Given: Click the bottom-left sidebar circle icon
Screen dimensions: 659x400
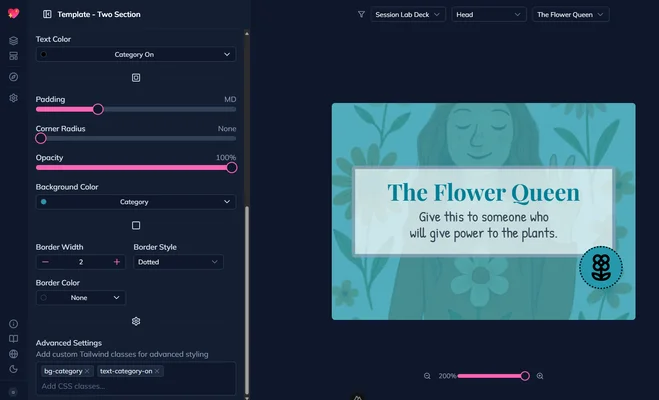Looking at the screenshot, I should pos(13,392).
